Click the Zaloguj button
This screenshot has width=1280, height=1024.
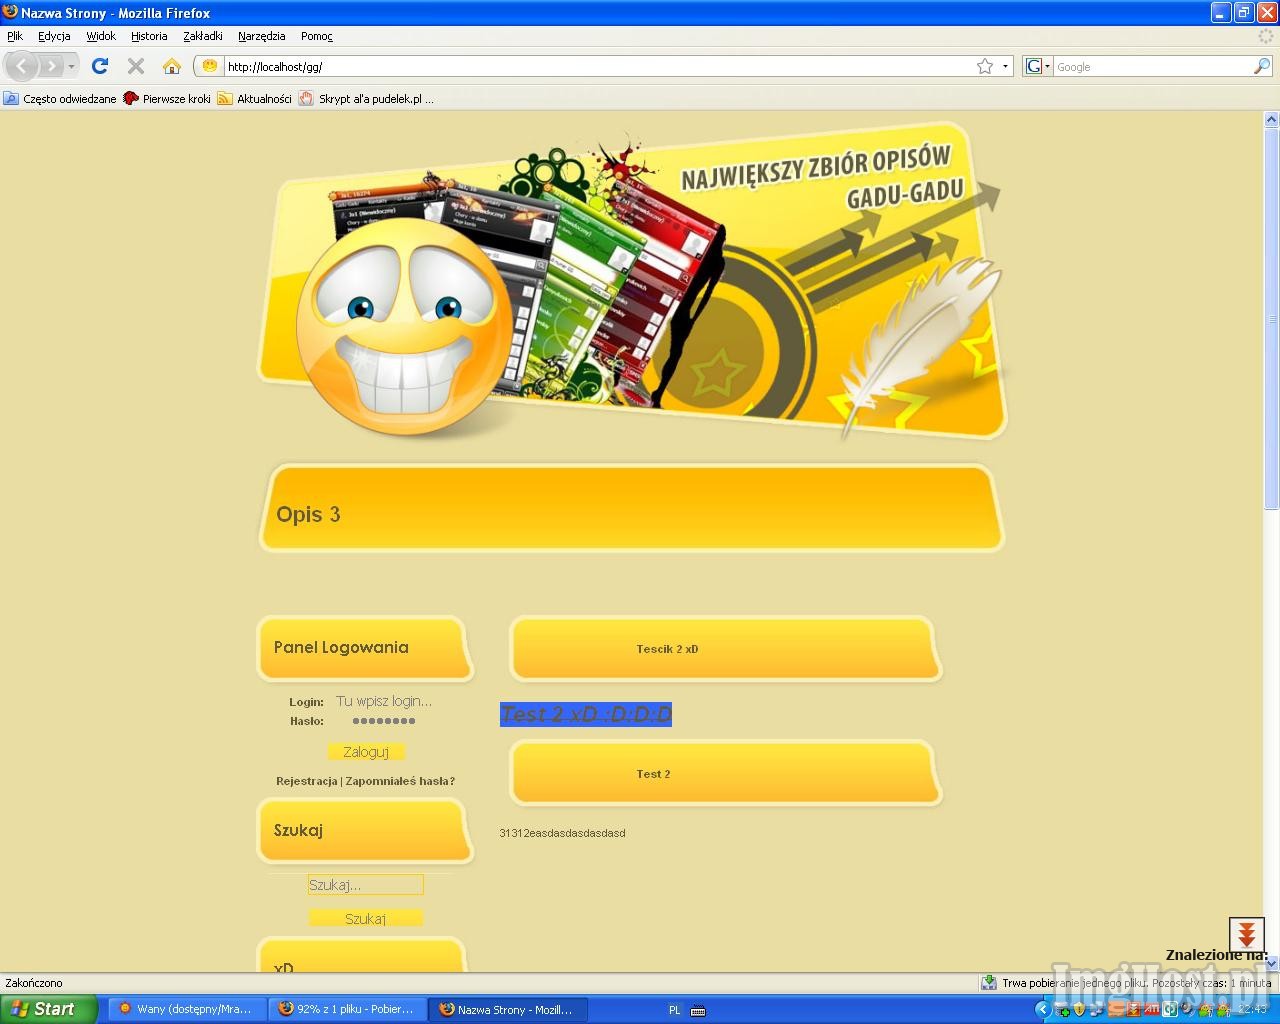point(365,752)
